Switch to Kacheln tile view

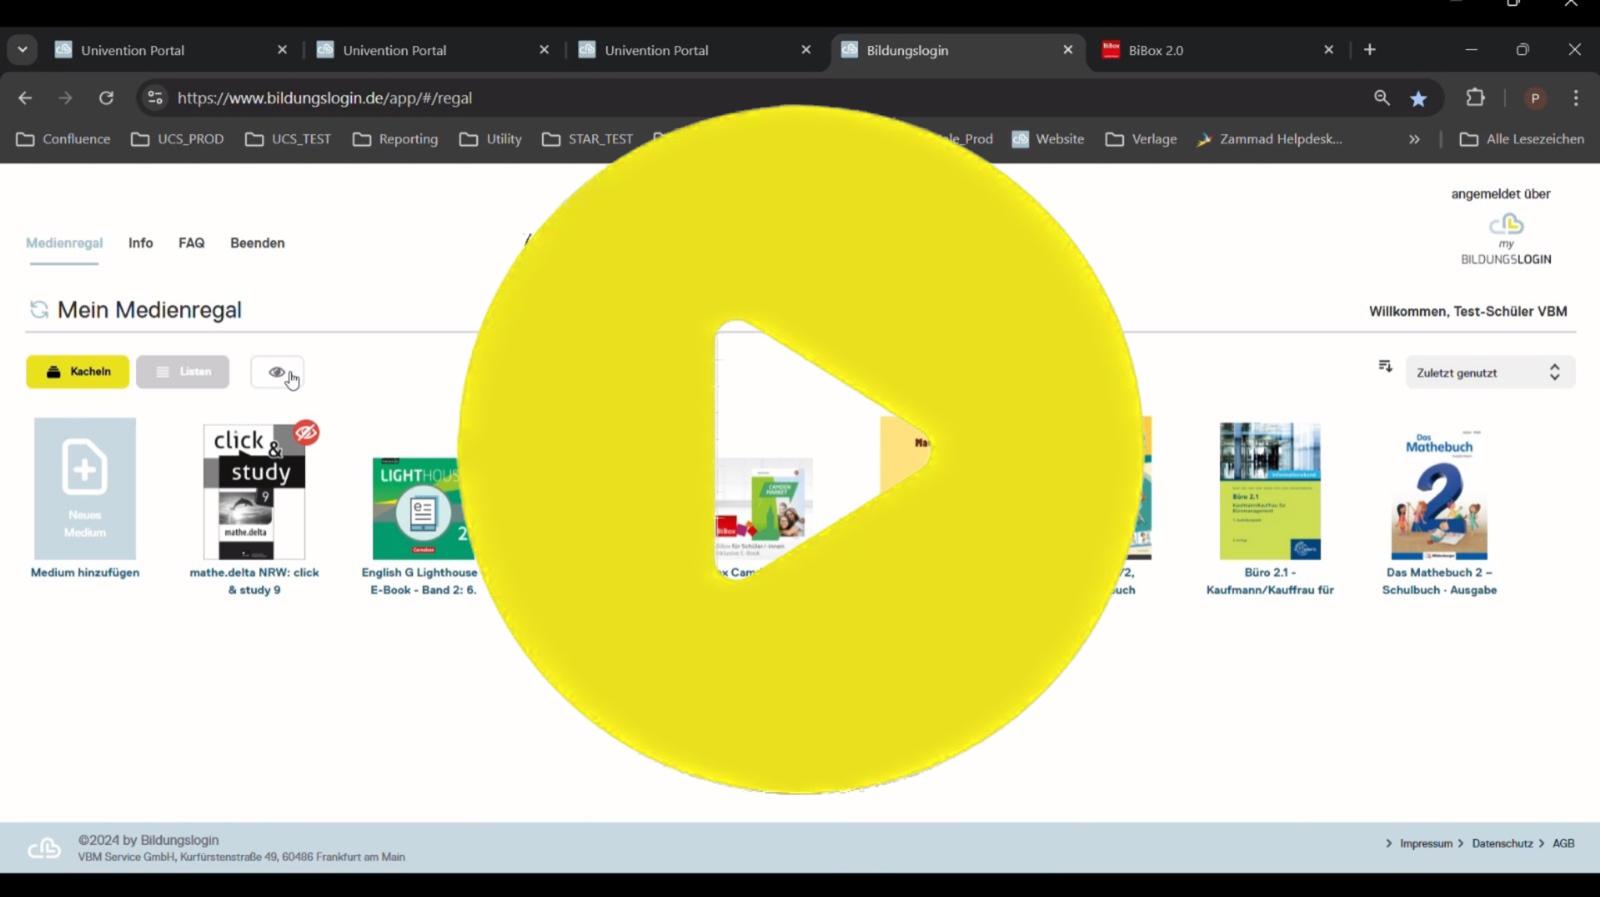[x=78, y=372]
